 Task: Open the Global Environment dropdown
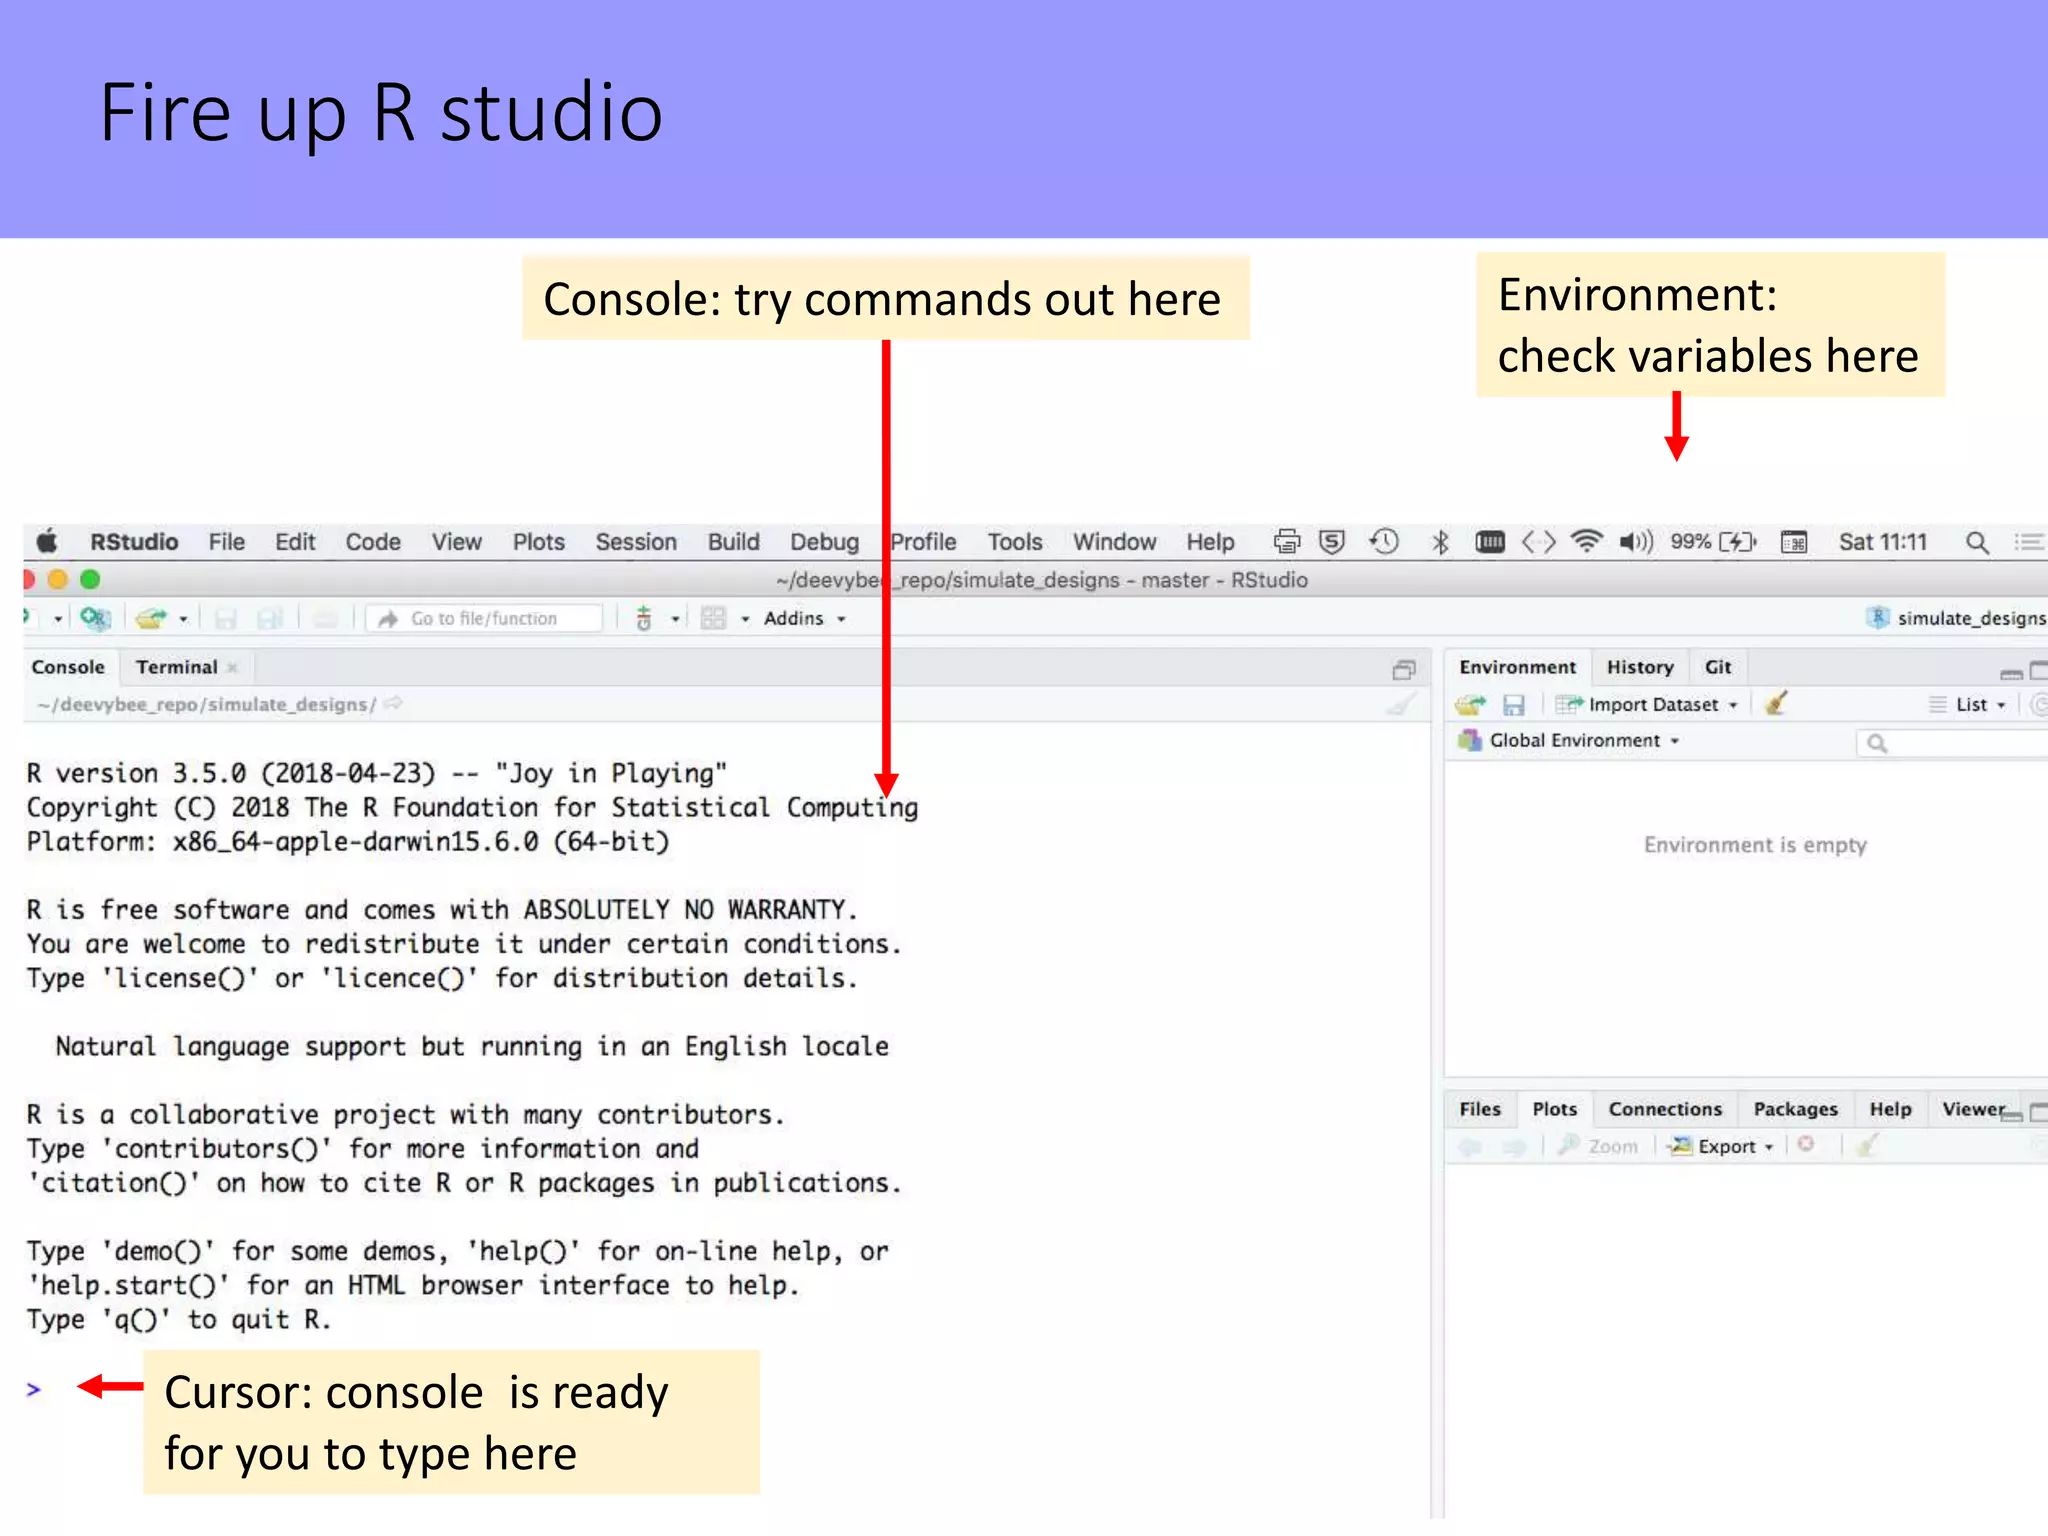point(1584,741)
